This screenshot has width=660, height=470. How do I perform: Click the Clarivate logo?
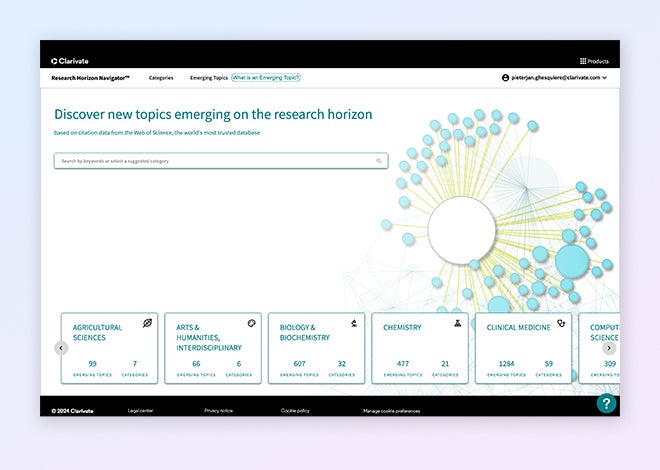pos(70,61)
